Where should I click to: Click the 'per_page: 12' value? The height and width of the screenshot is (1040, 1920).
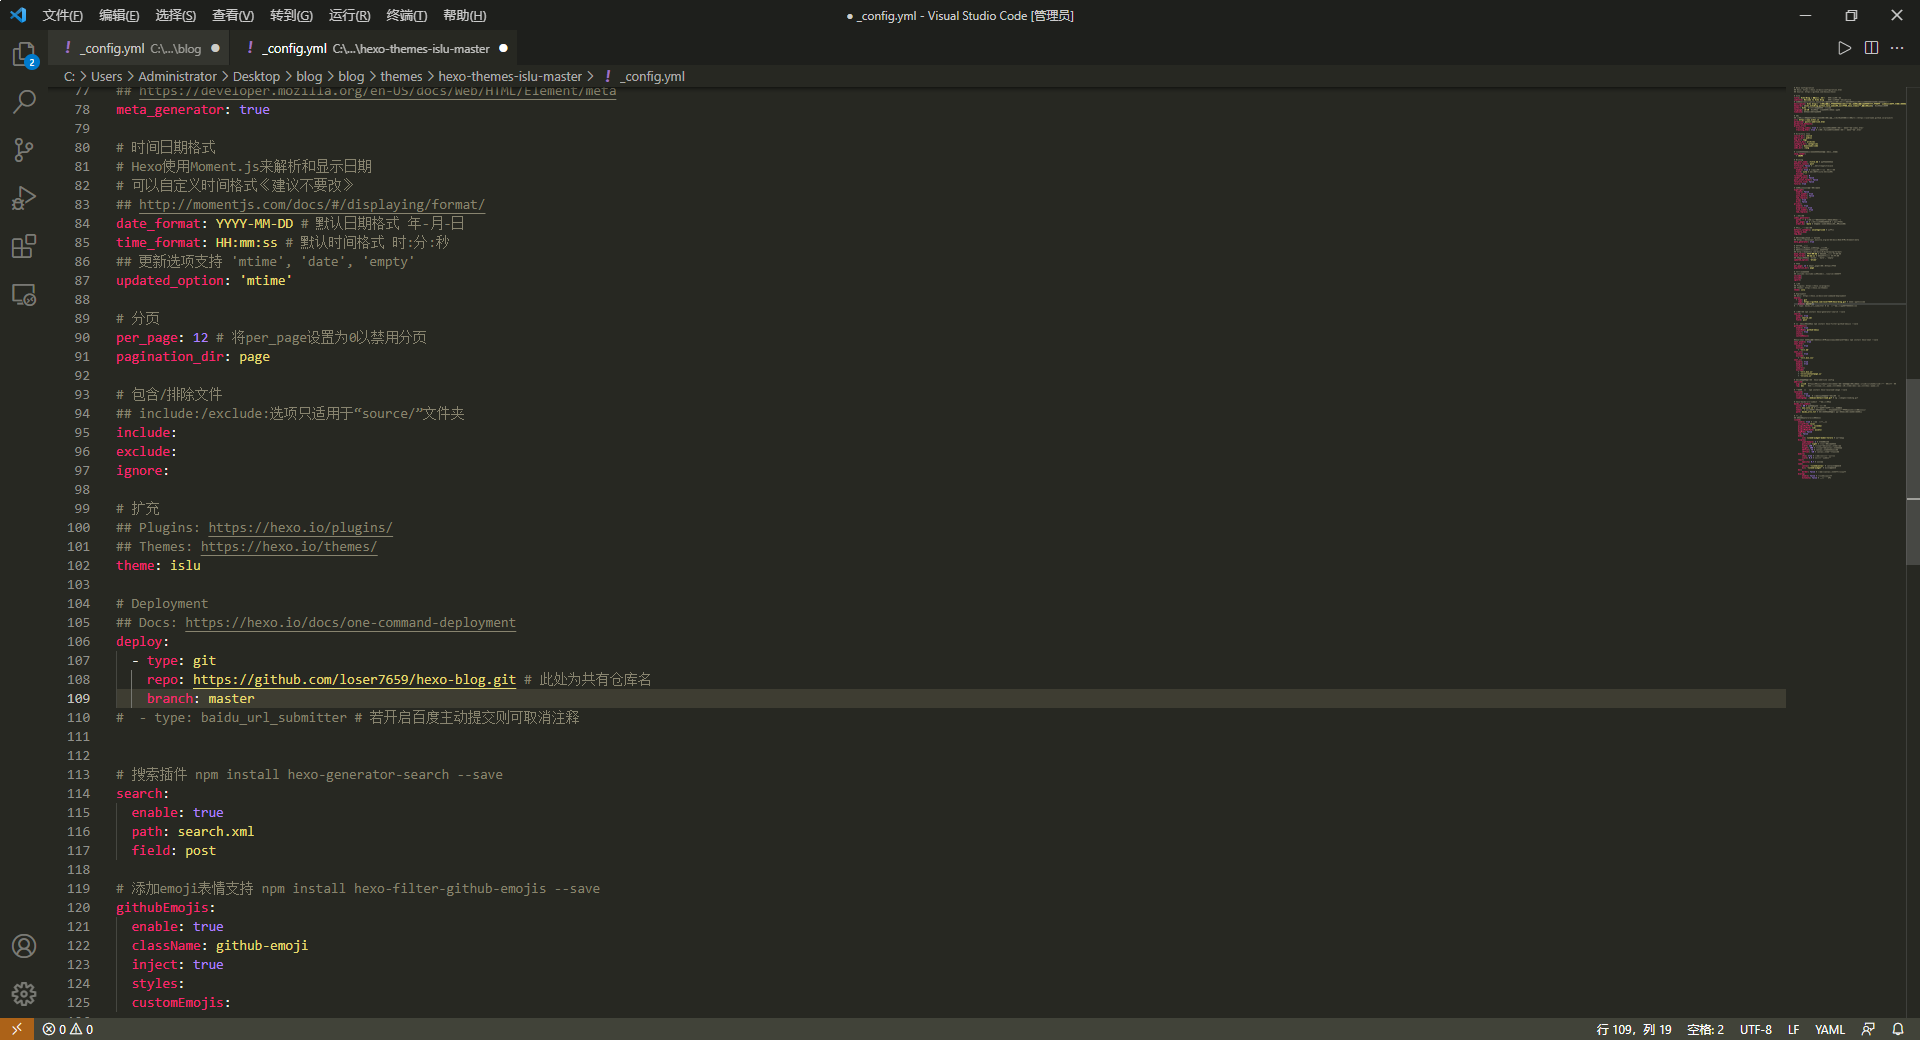click(200, 338)
